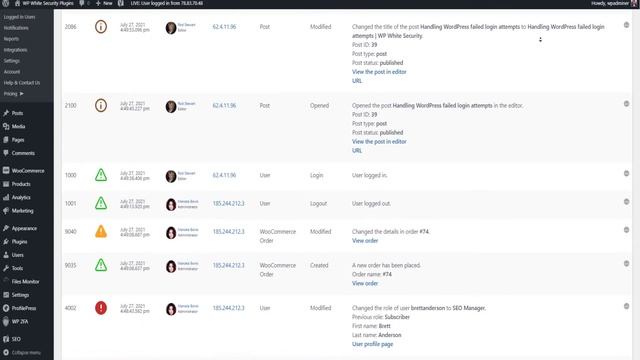
Task: Click the LIVE user logged in notice
Action: (x=167, y=3)
